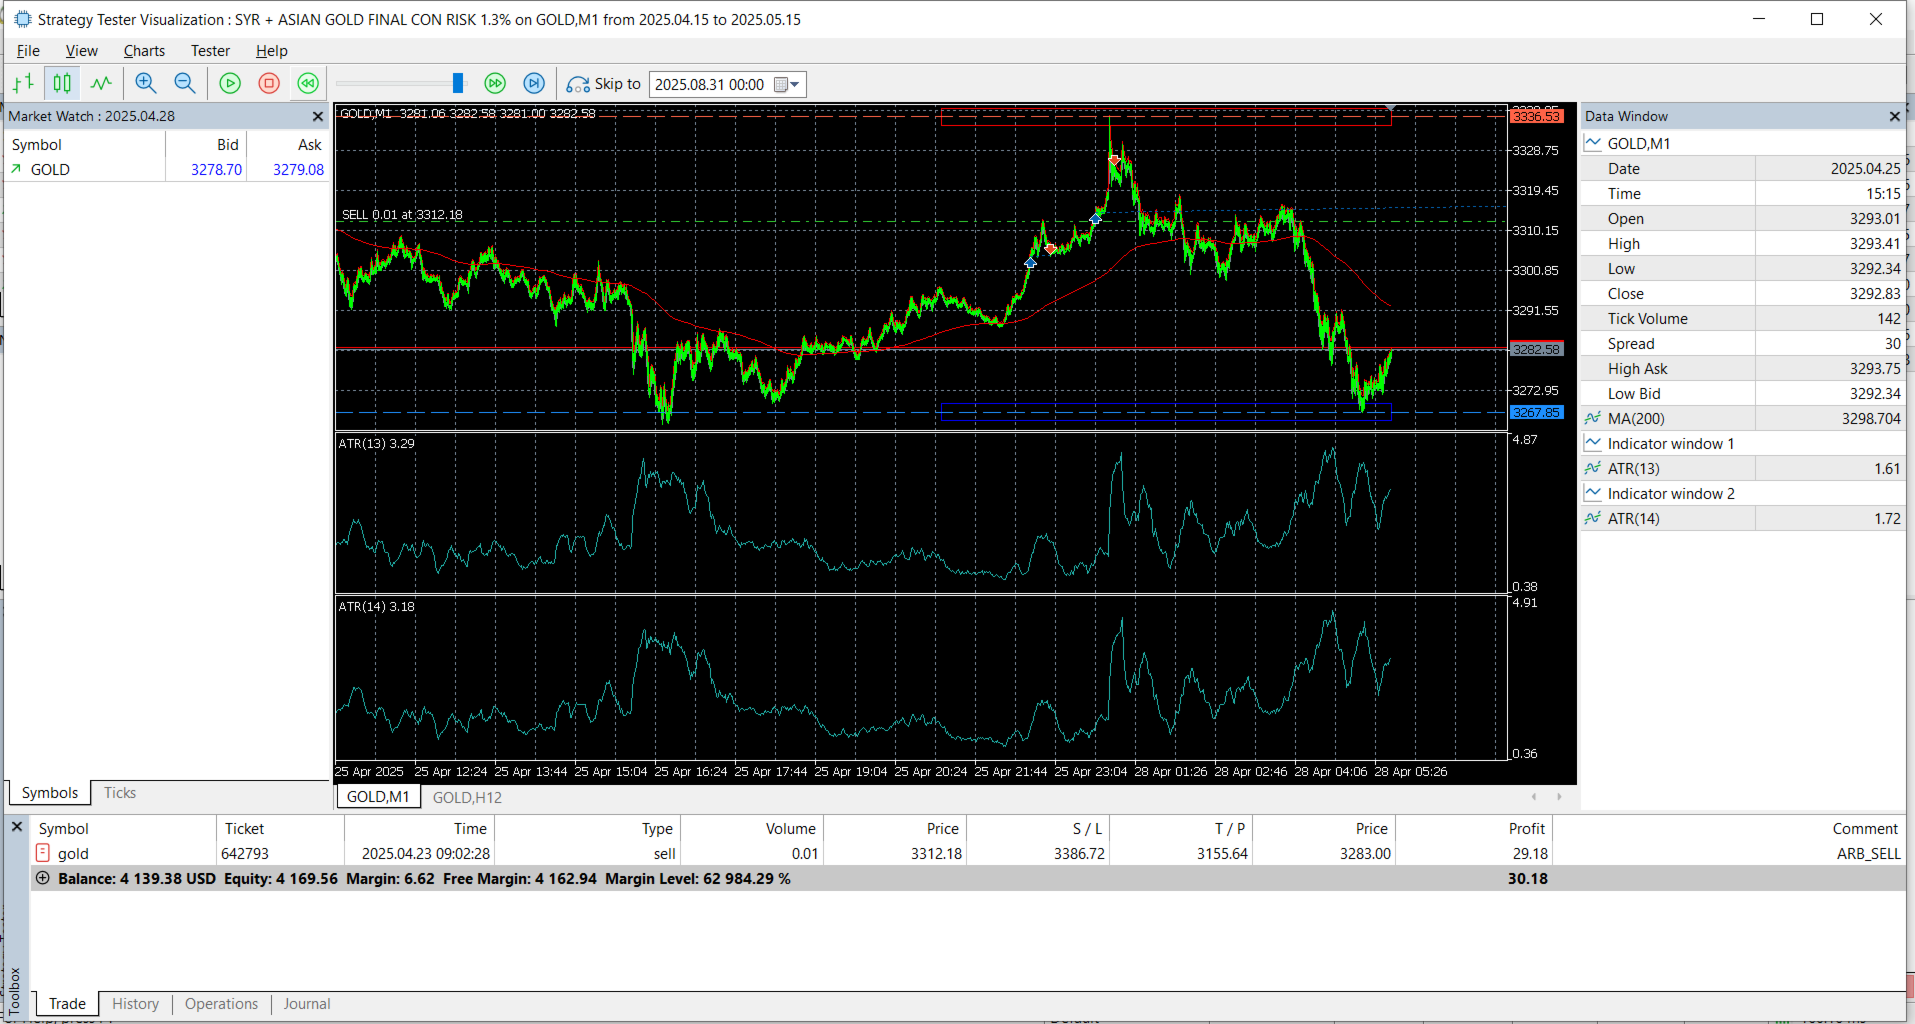Click the gold trade ticket 642793

click(245, 854)
